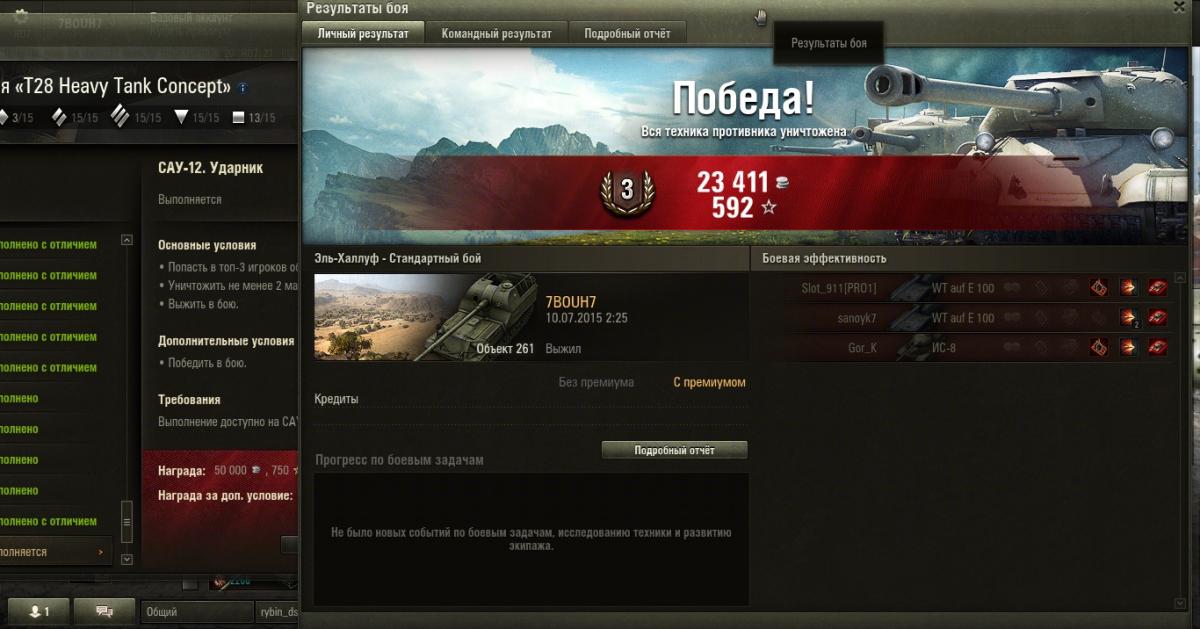Open the highlighted Выполняется mission row arrow
This screenshot has height=629, width=1200.
(100, 552)
